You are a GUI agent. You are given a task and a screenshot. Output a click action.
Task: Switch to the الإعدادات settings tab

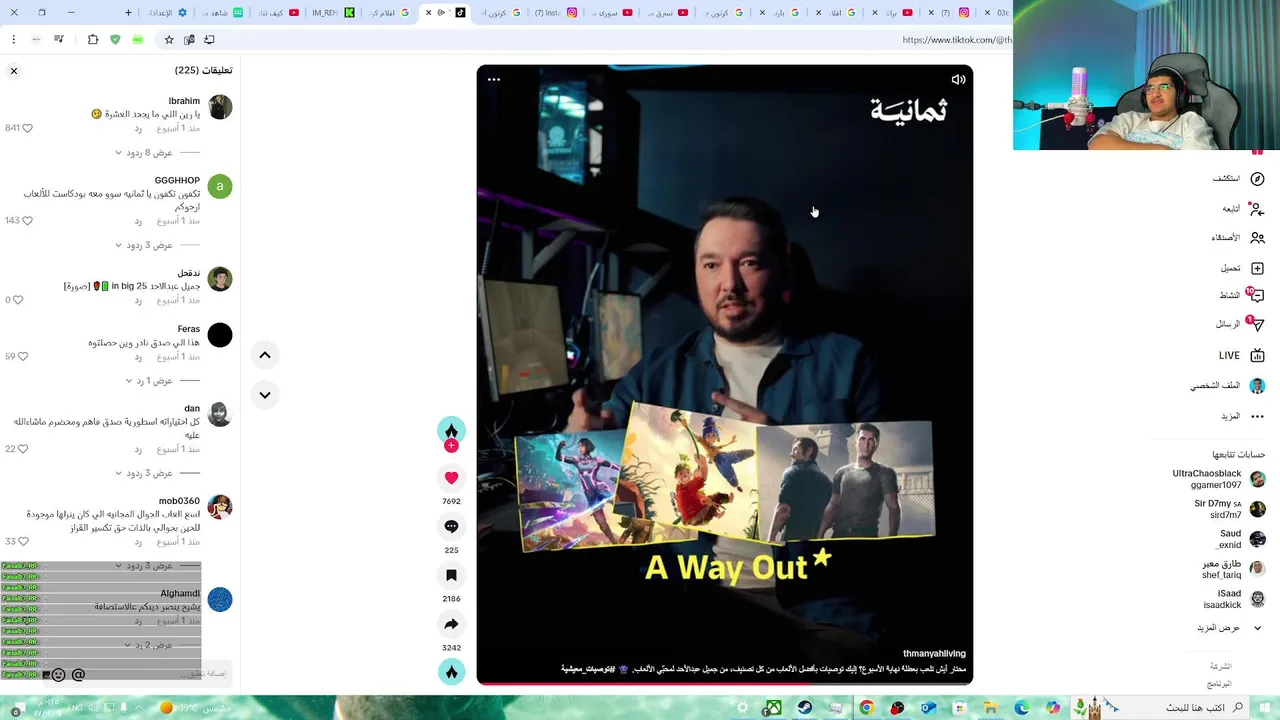tap(166, 12)
